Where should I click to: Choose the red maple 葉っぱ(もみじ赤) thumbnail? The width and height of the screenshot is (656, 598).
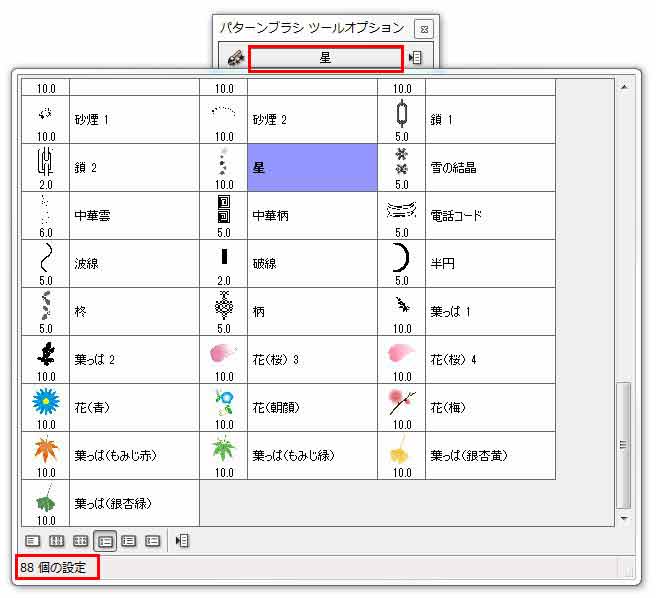tap(46, 449)
